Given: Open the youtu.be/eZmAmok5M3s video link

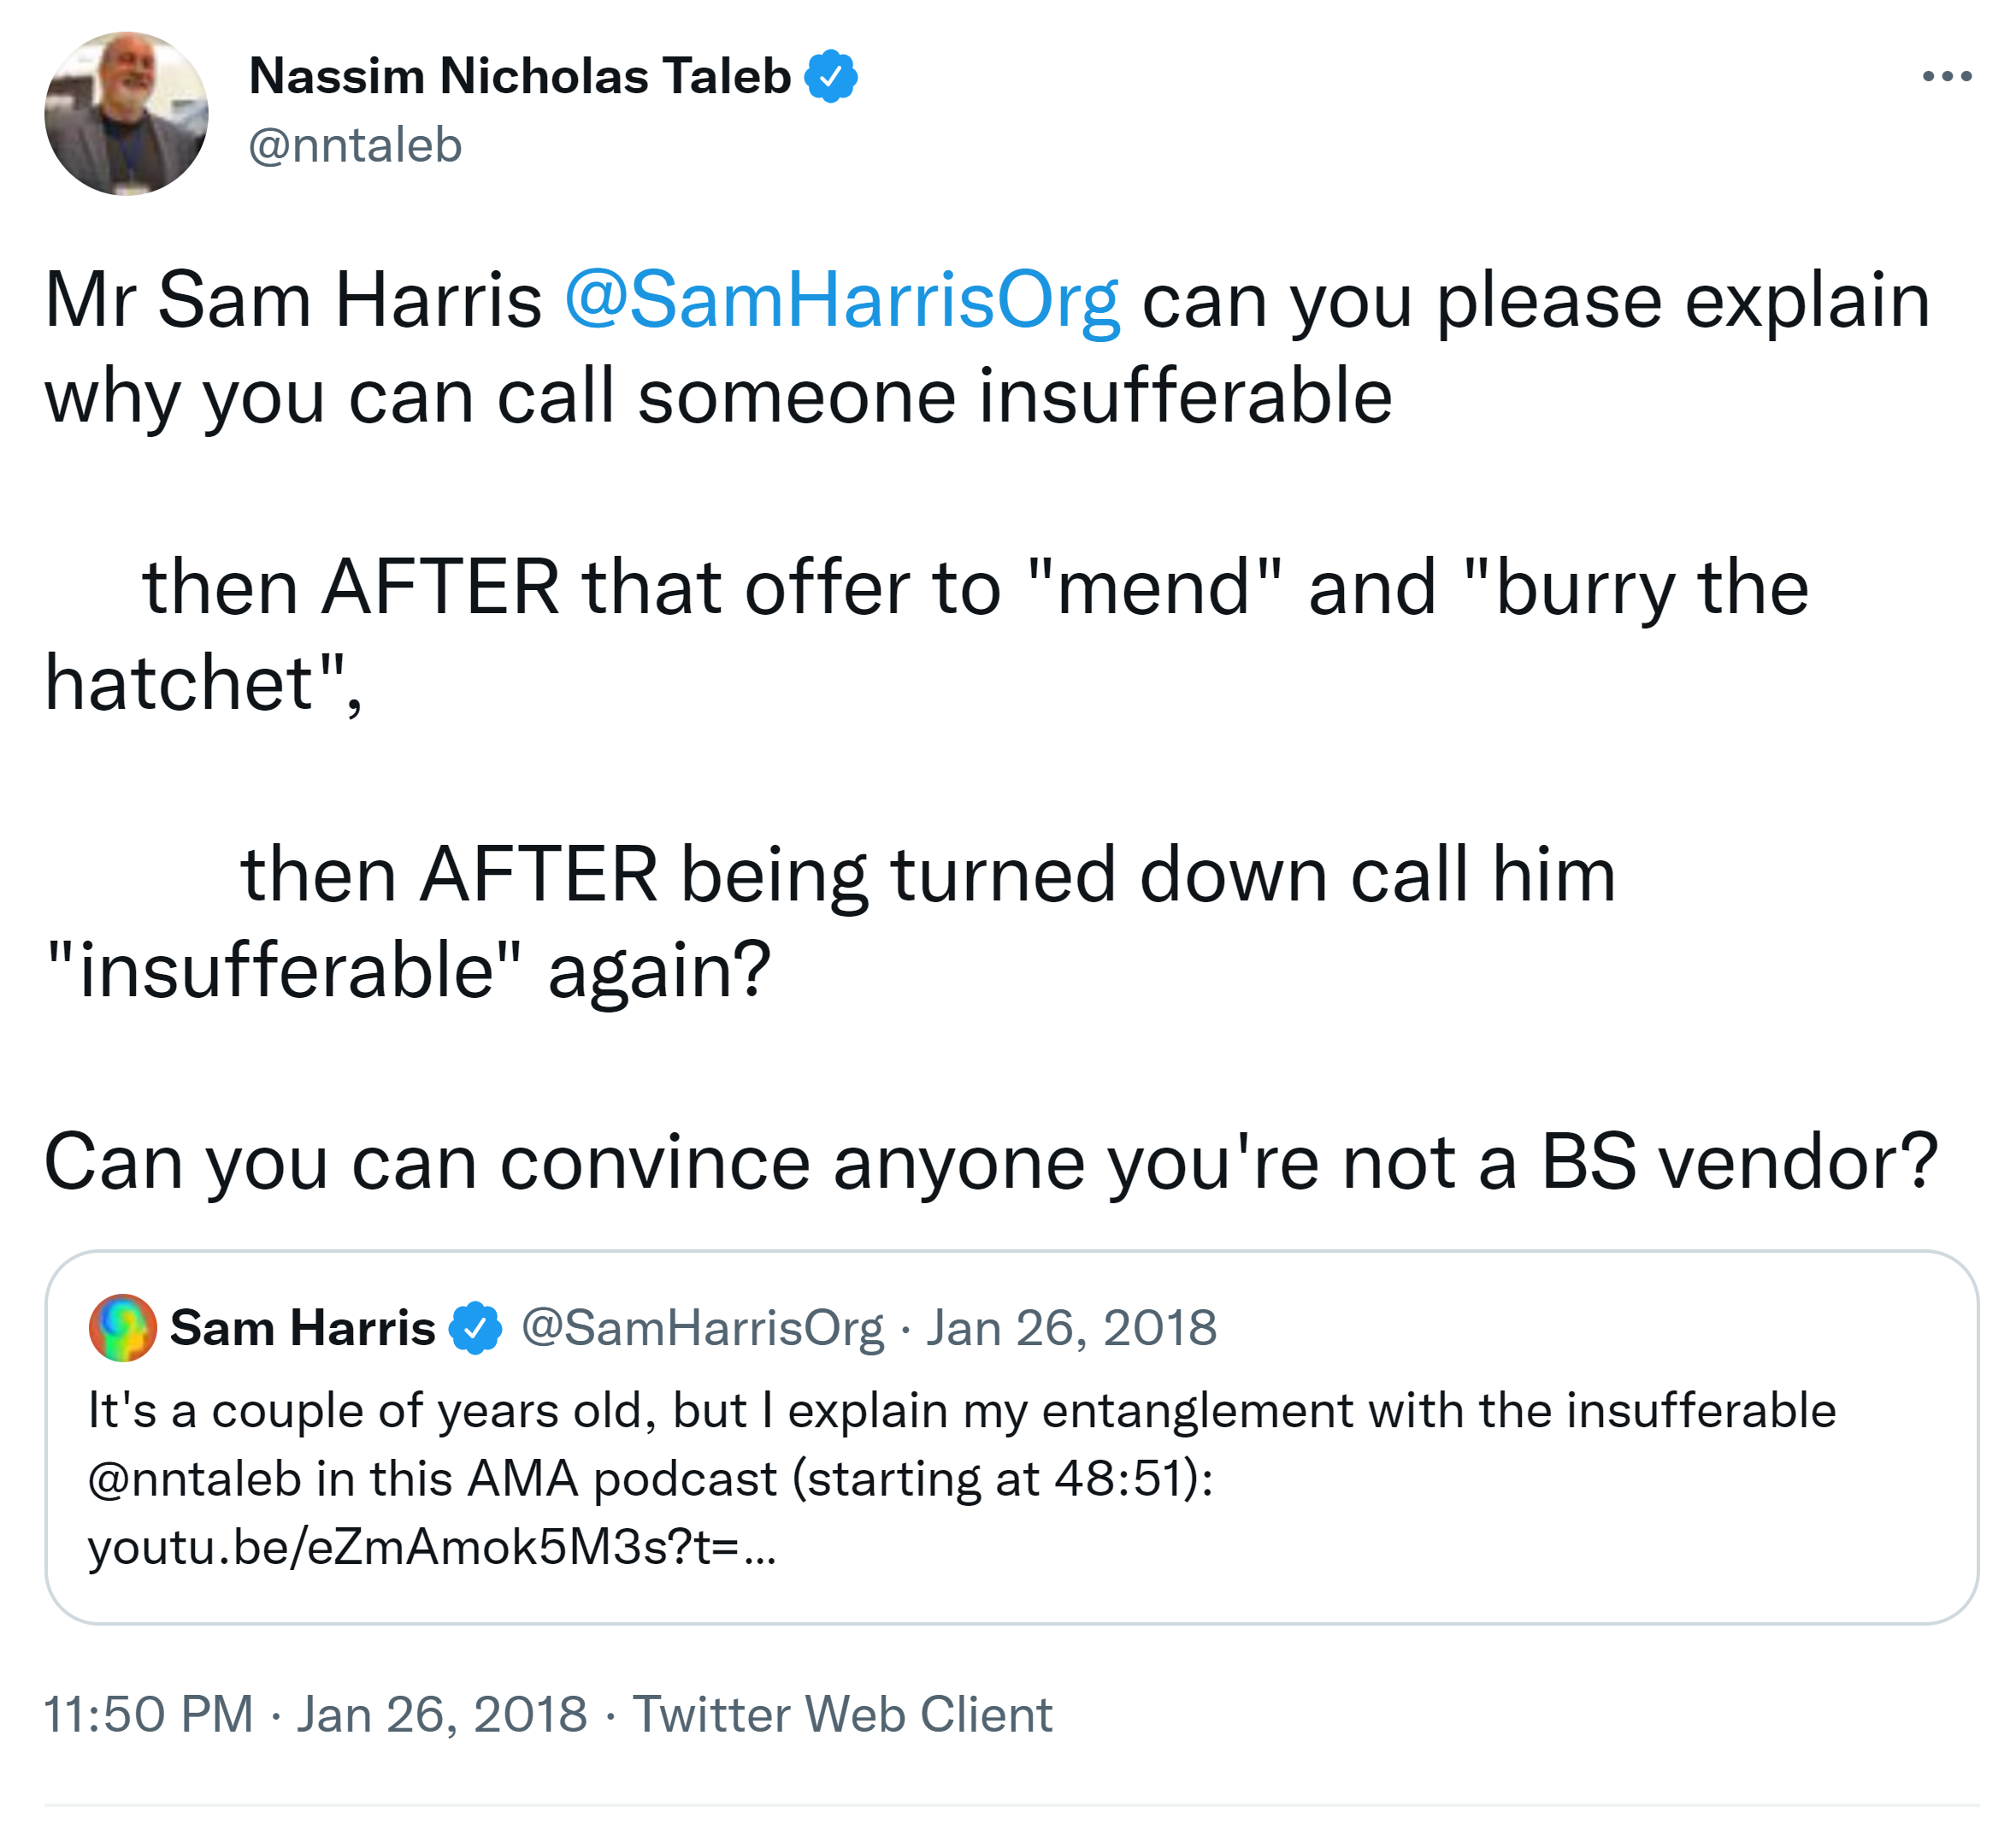Looking at the screenshot, I should [x=430, y=1547].
